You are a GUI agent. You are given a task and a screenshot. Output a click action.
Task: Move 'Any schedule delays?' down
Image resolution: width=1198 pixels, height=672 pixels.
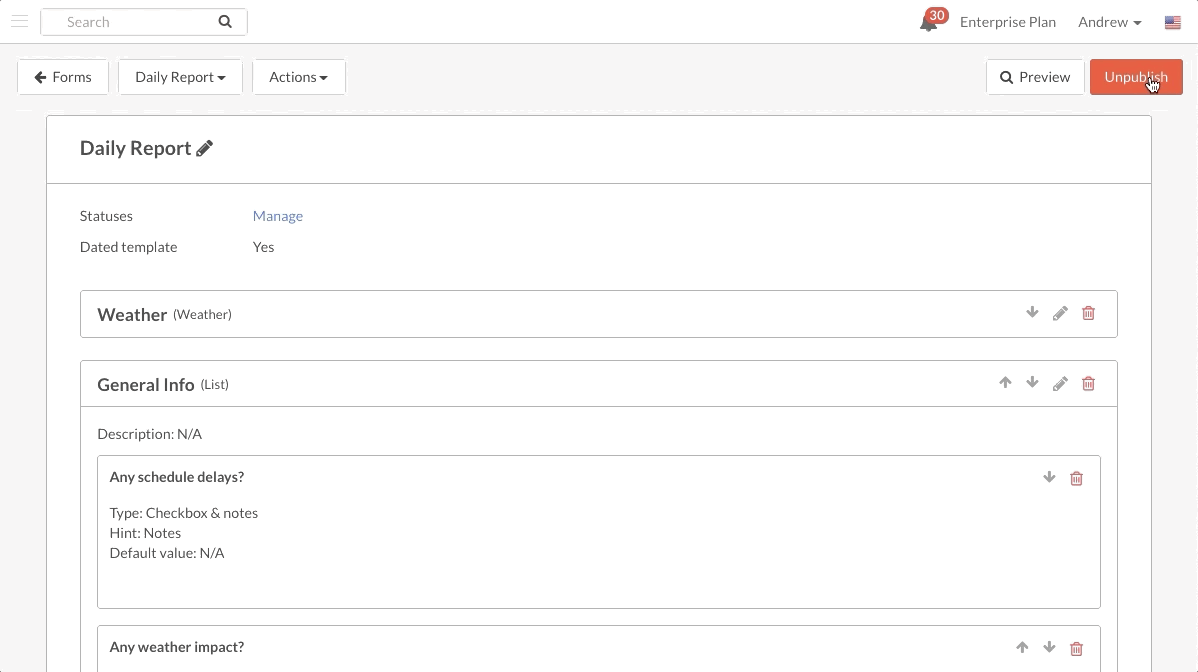click(x=1049, y=477)
